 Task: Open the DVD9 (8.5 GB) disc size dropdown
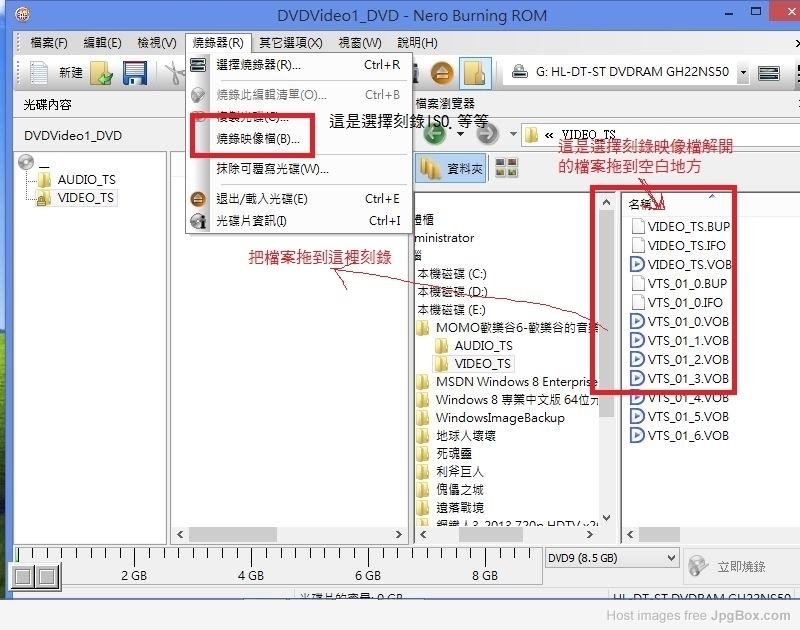pyautogui.click(x=612, y=557)
